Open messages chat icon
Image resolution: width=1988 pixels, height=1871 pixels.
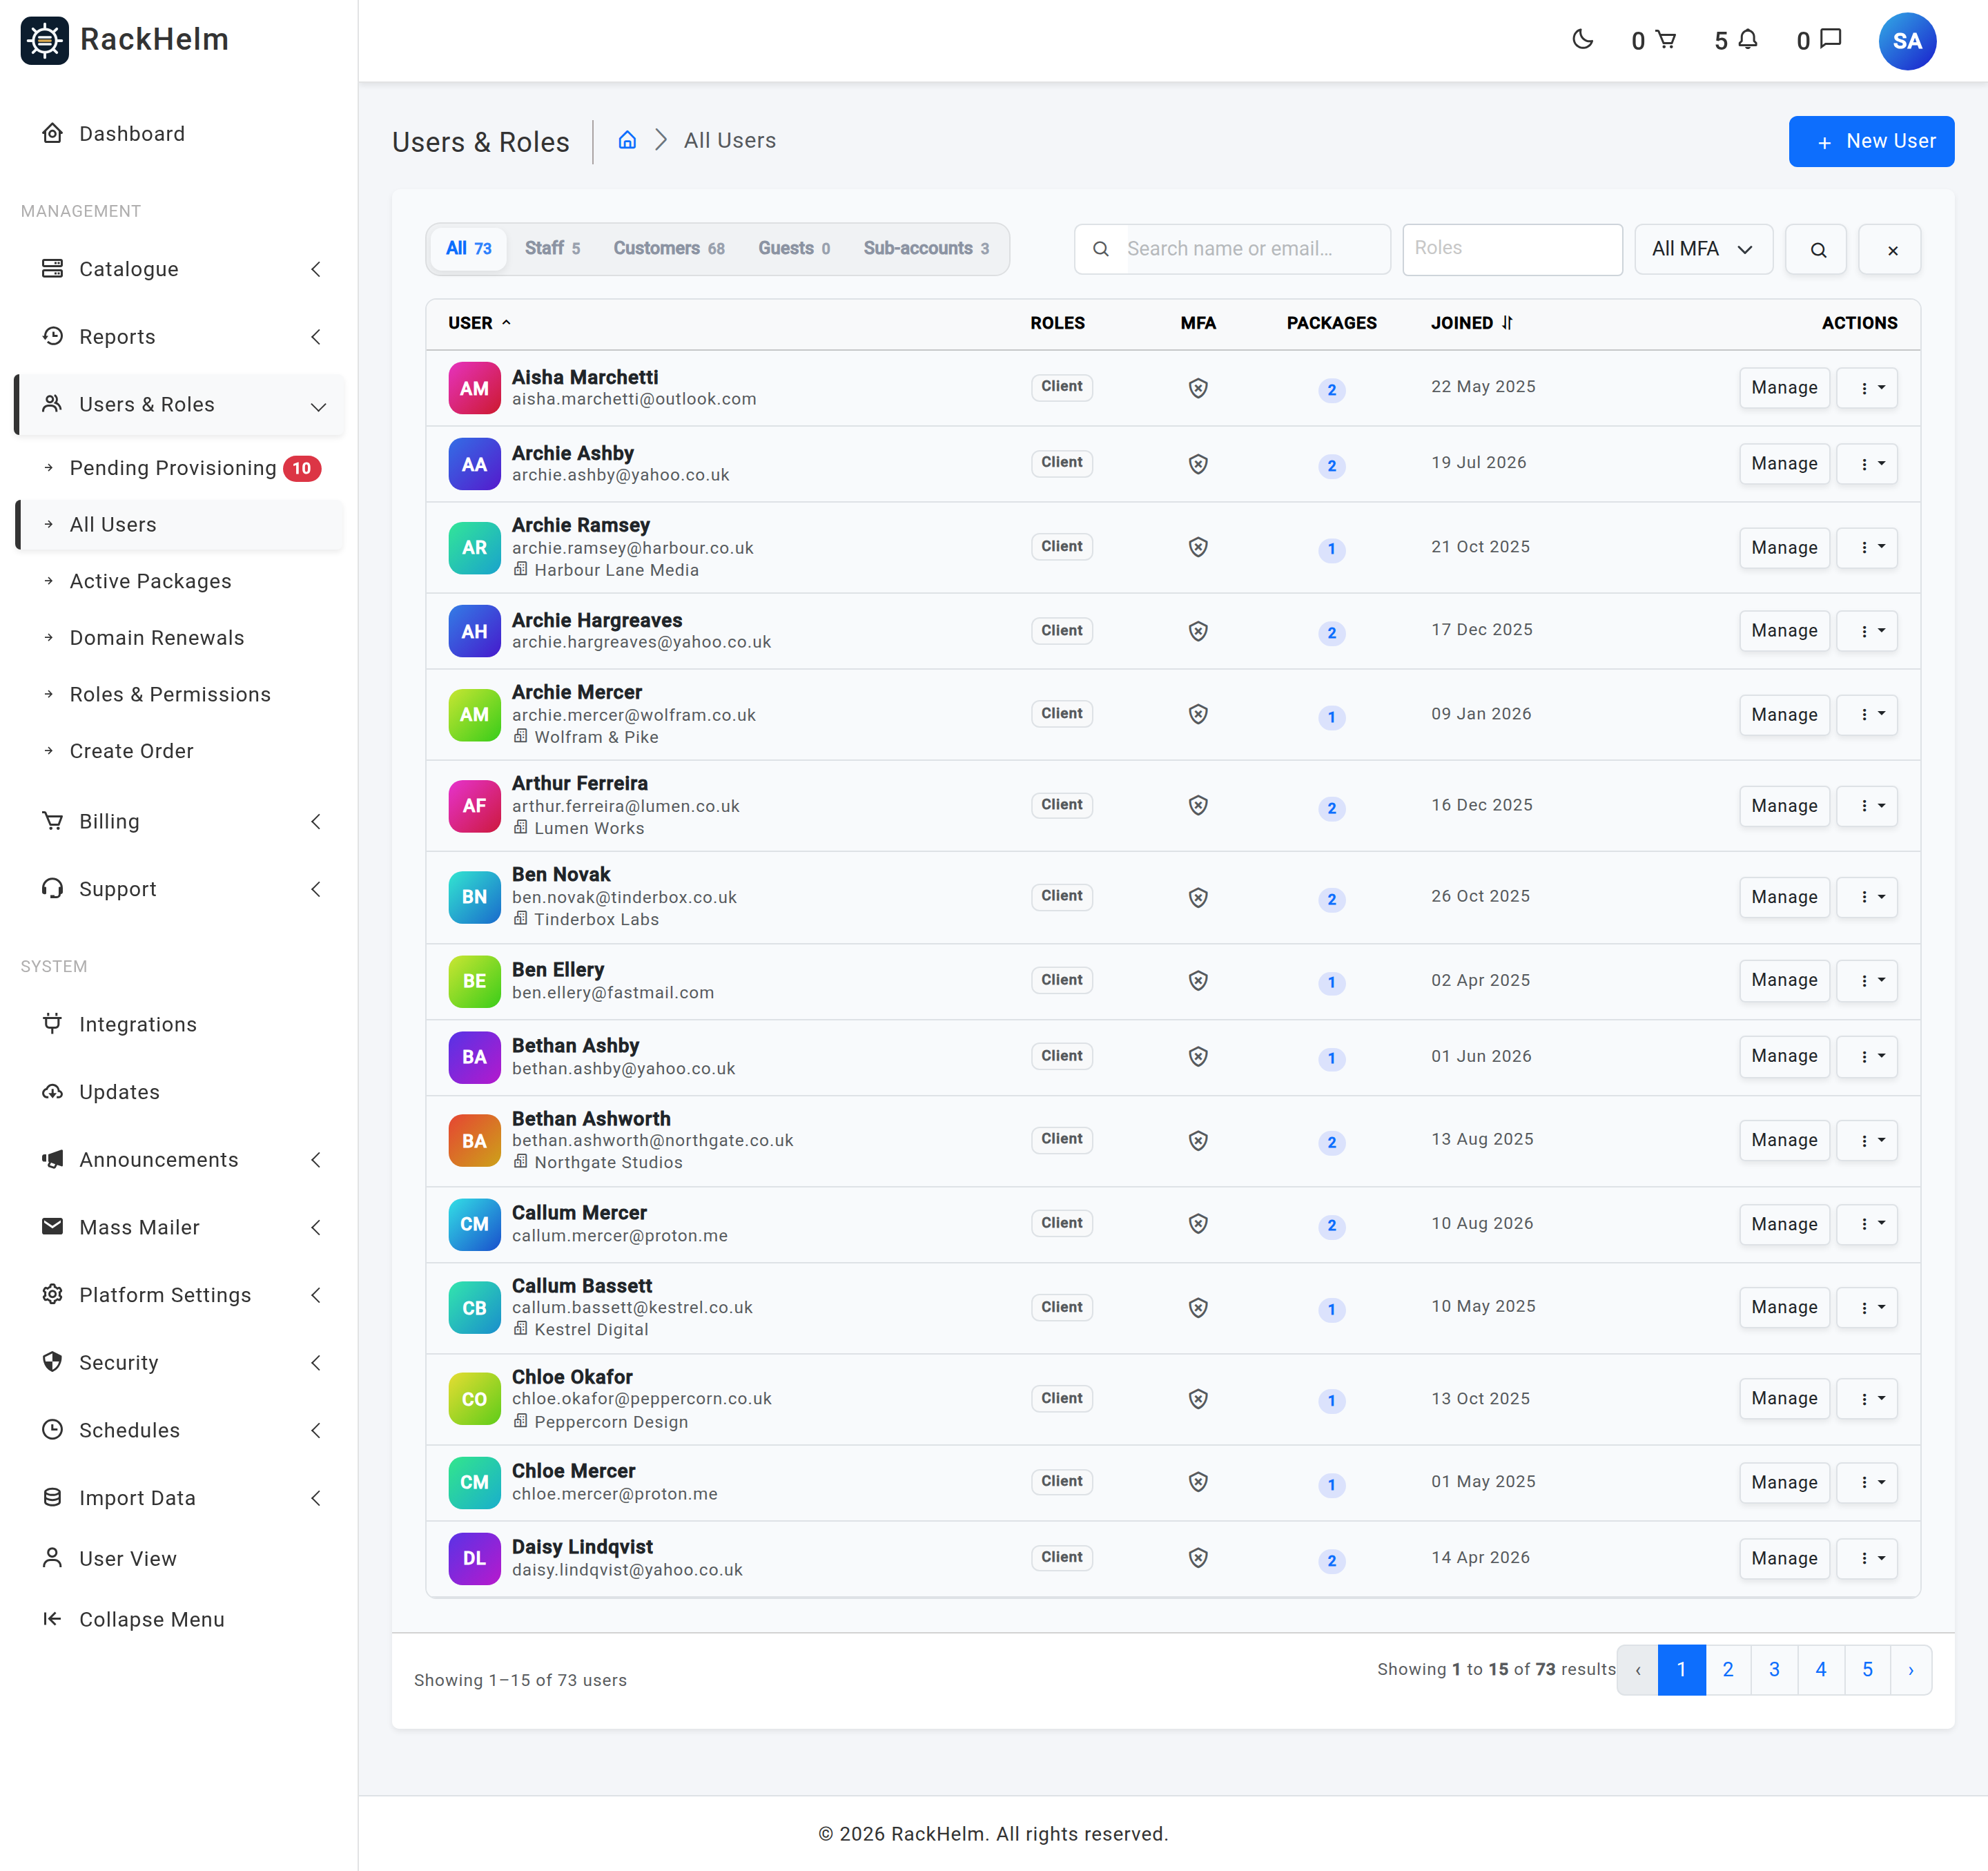(1830, 39)
